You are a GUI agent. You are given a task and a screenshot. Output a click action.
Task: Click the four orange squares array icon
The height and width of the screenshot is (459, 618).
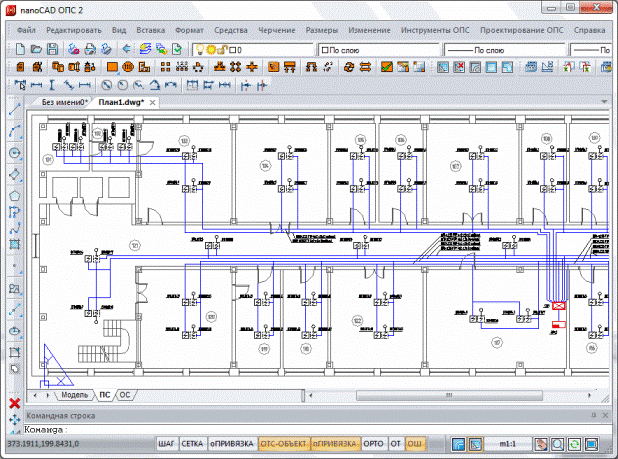click(166, 67)
